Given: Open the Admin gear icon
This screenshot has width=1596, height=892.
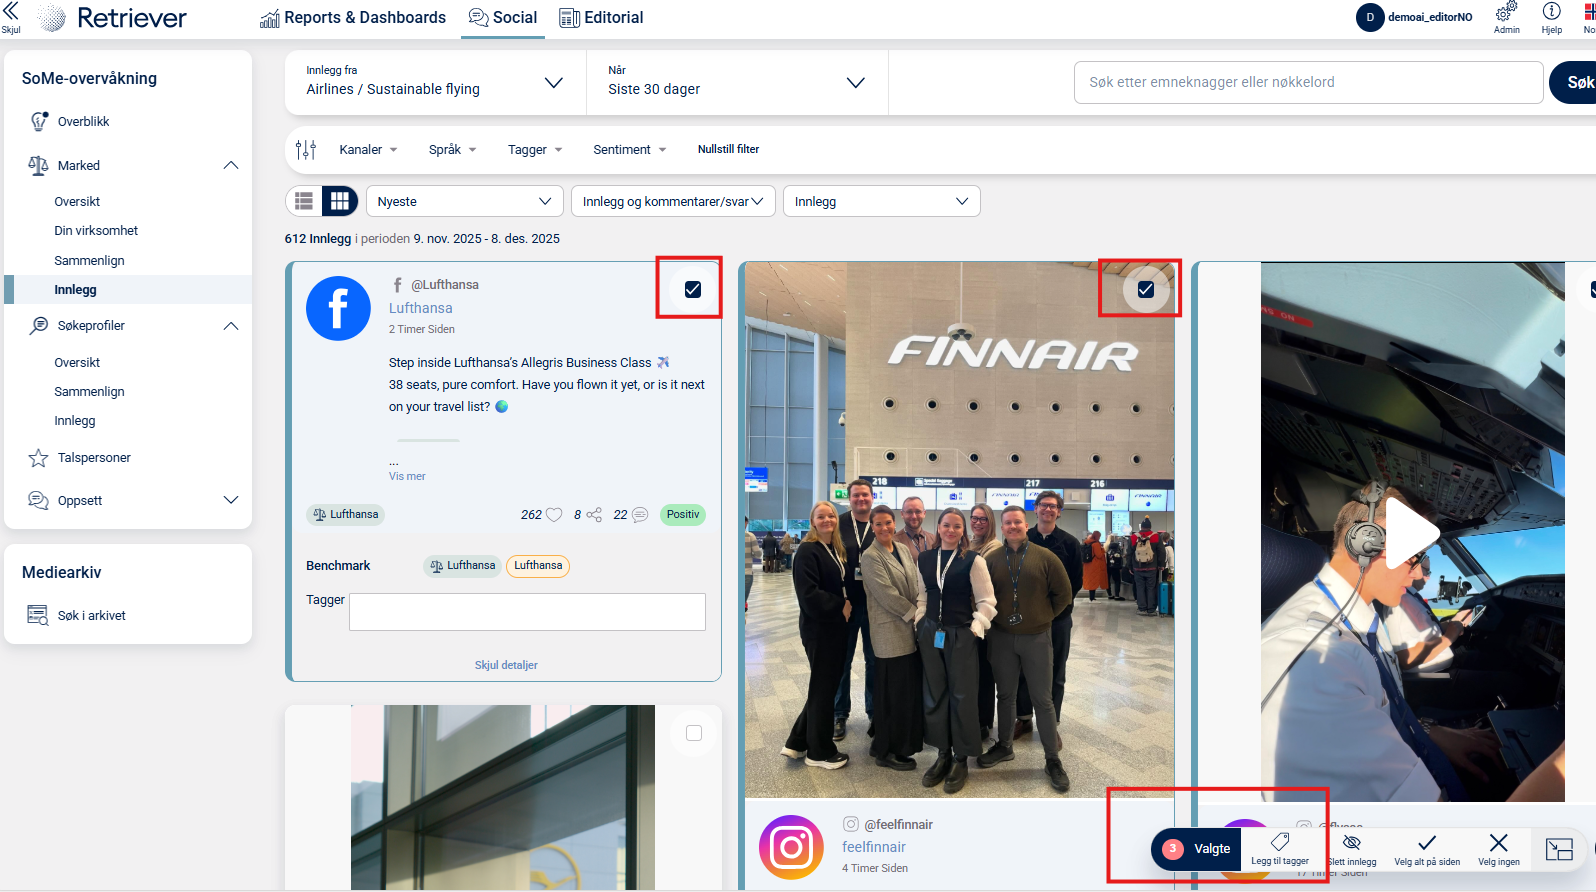Looking at the screenshot, I should pyautogui.click(x=1506, y=12).
